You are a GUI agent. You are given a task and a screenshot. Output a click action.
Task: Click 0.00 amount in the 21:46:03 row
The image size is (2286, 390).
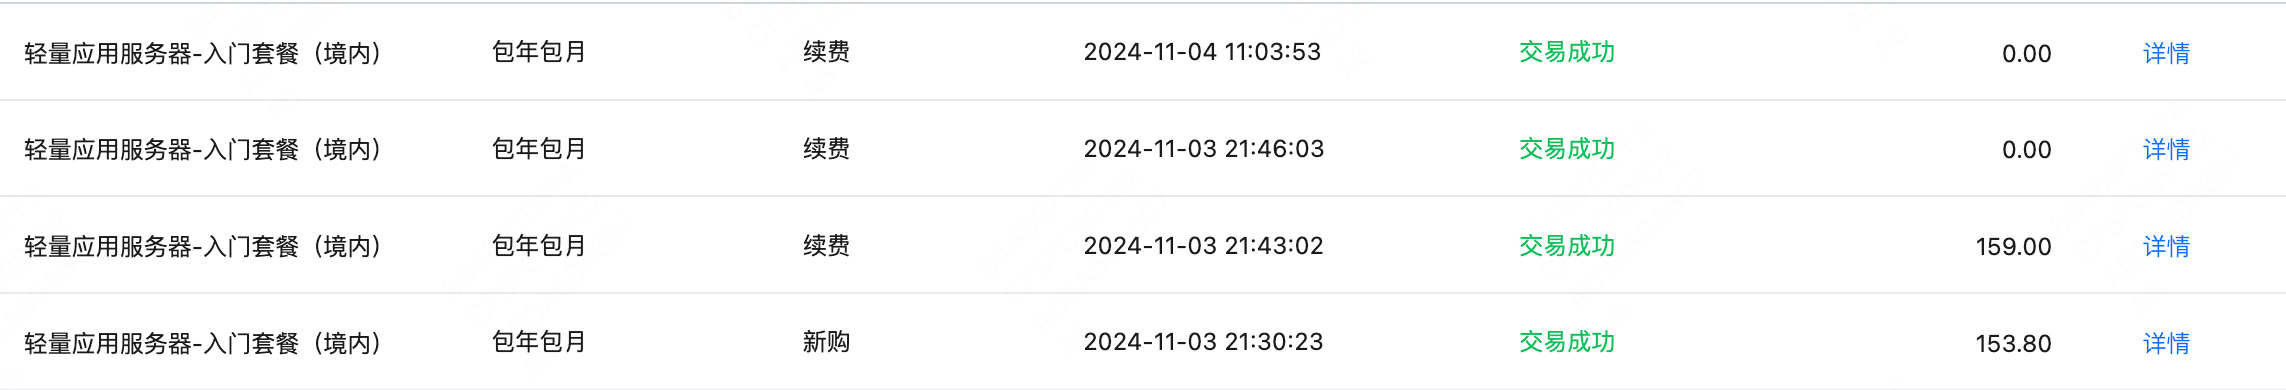point(2026,150)
